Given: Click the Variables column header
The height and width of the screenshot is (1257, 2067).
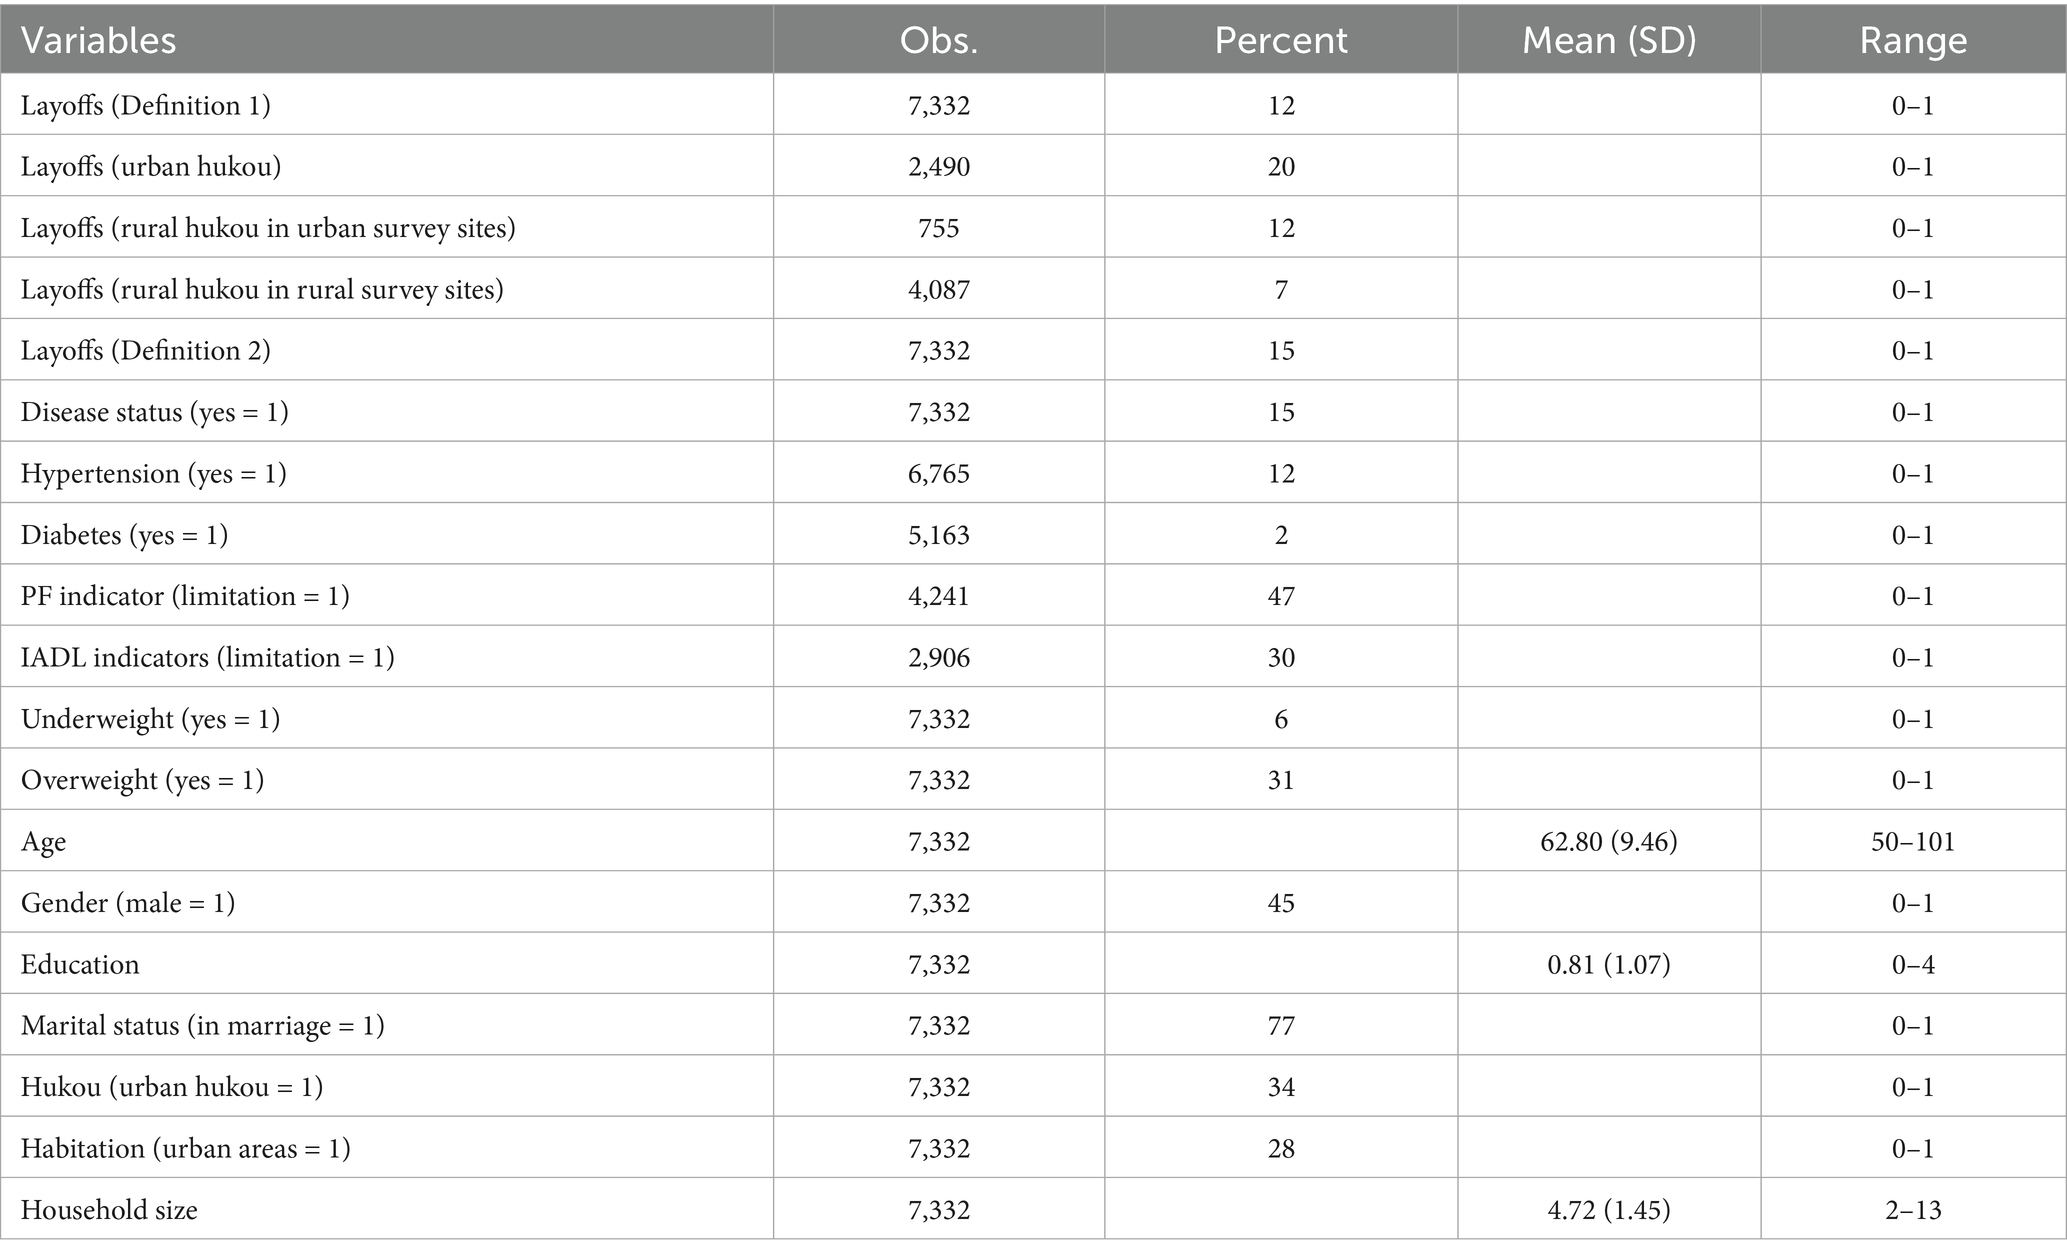Looking at the screenshot, I should pos(98,40).
